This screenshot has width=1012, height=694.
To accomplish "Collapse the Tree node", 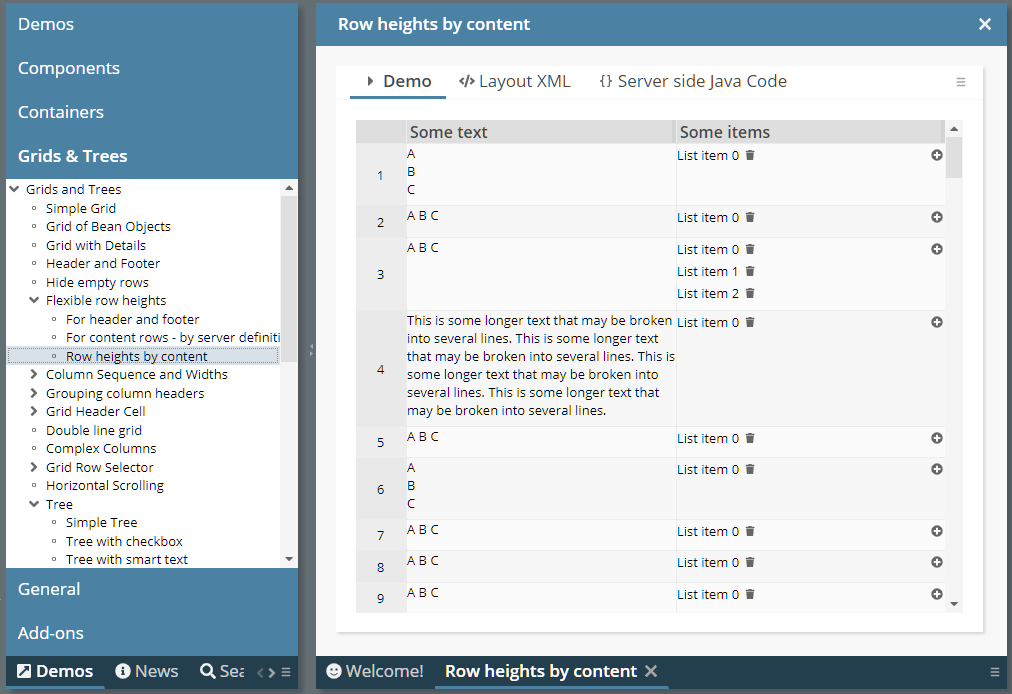I will tap(34, 505).
